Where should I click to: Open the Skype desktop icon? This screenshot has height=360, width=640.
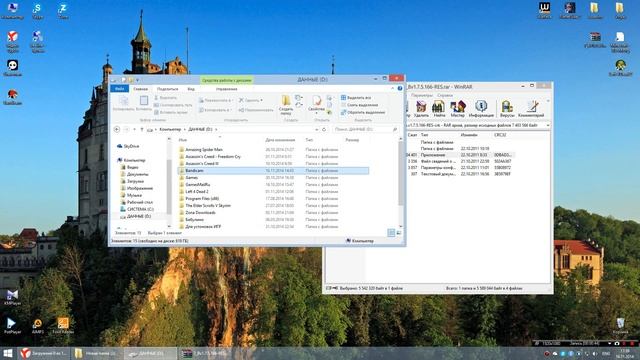(x=37, y=11)
